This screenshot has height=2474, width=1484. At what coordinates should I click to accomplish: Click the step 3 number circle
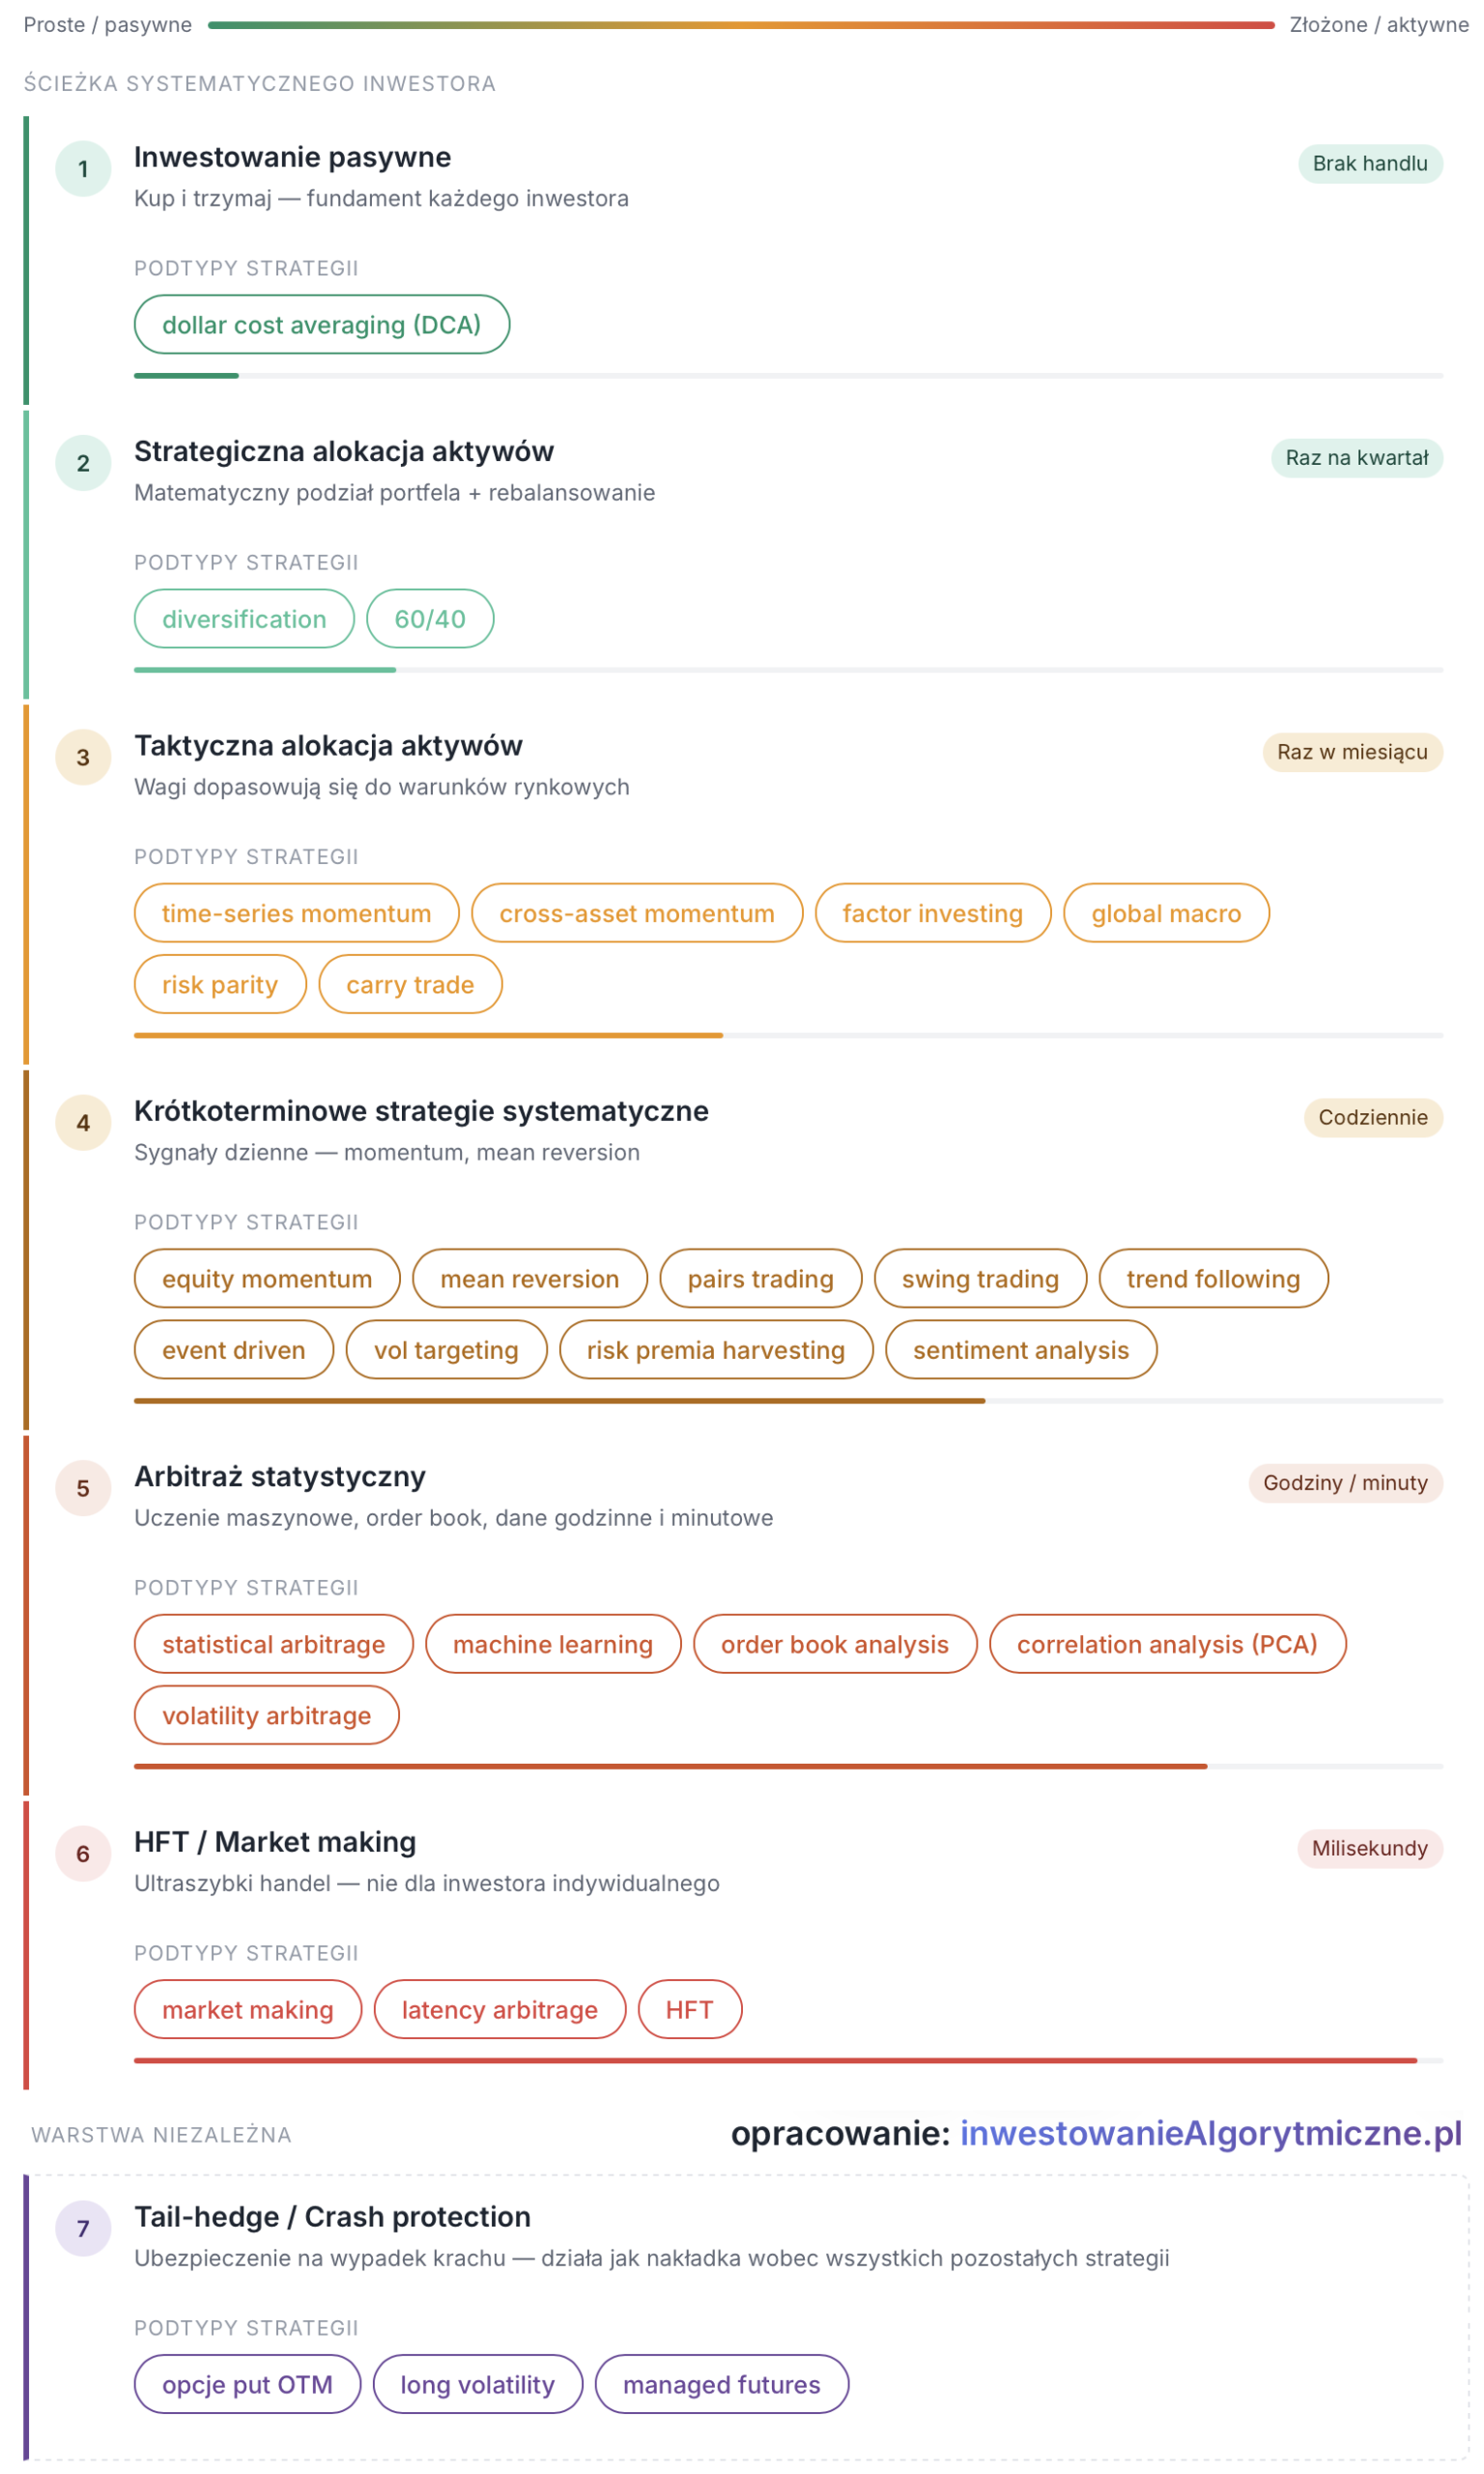[83, 757]
